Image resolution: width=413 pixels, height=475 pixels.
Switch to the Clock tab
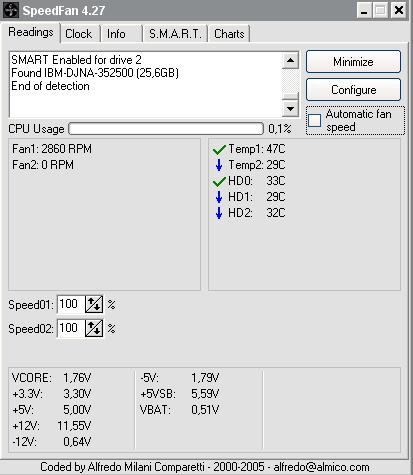pos(79,34)
